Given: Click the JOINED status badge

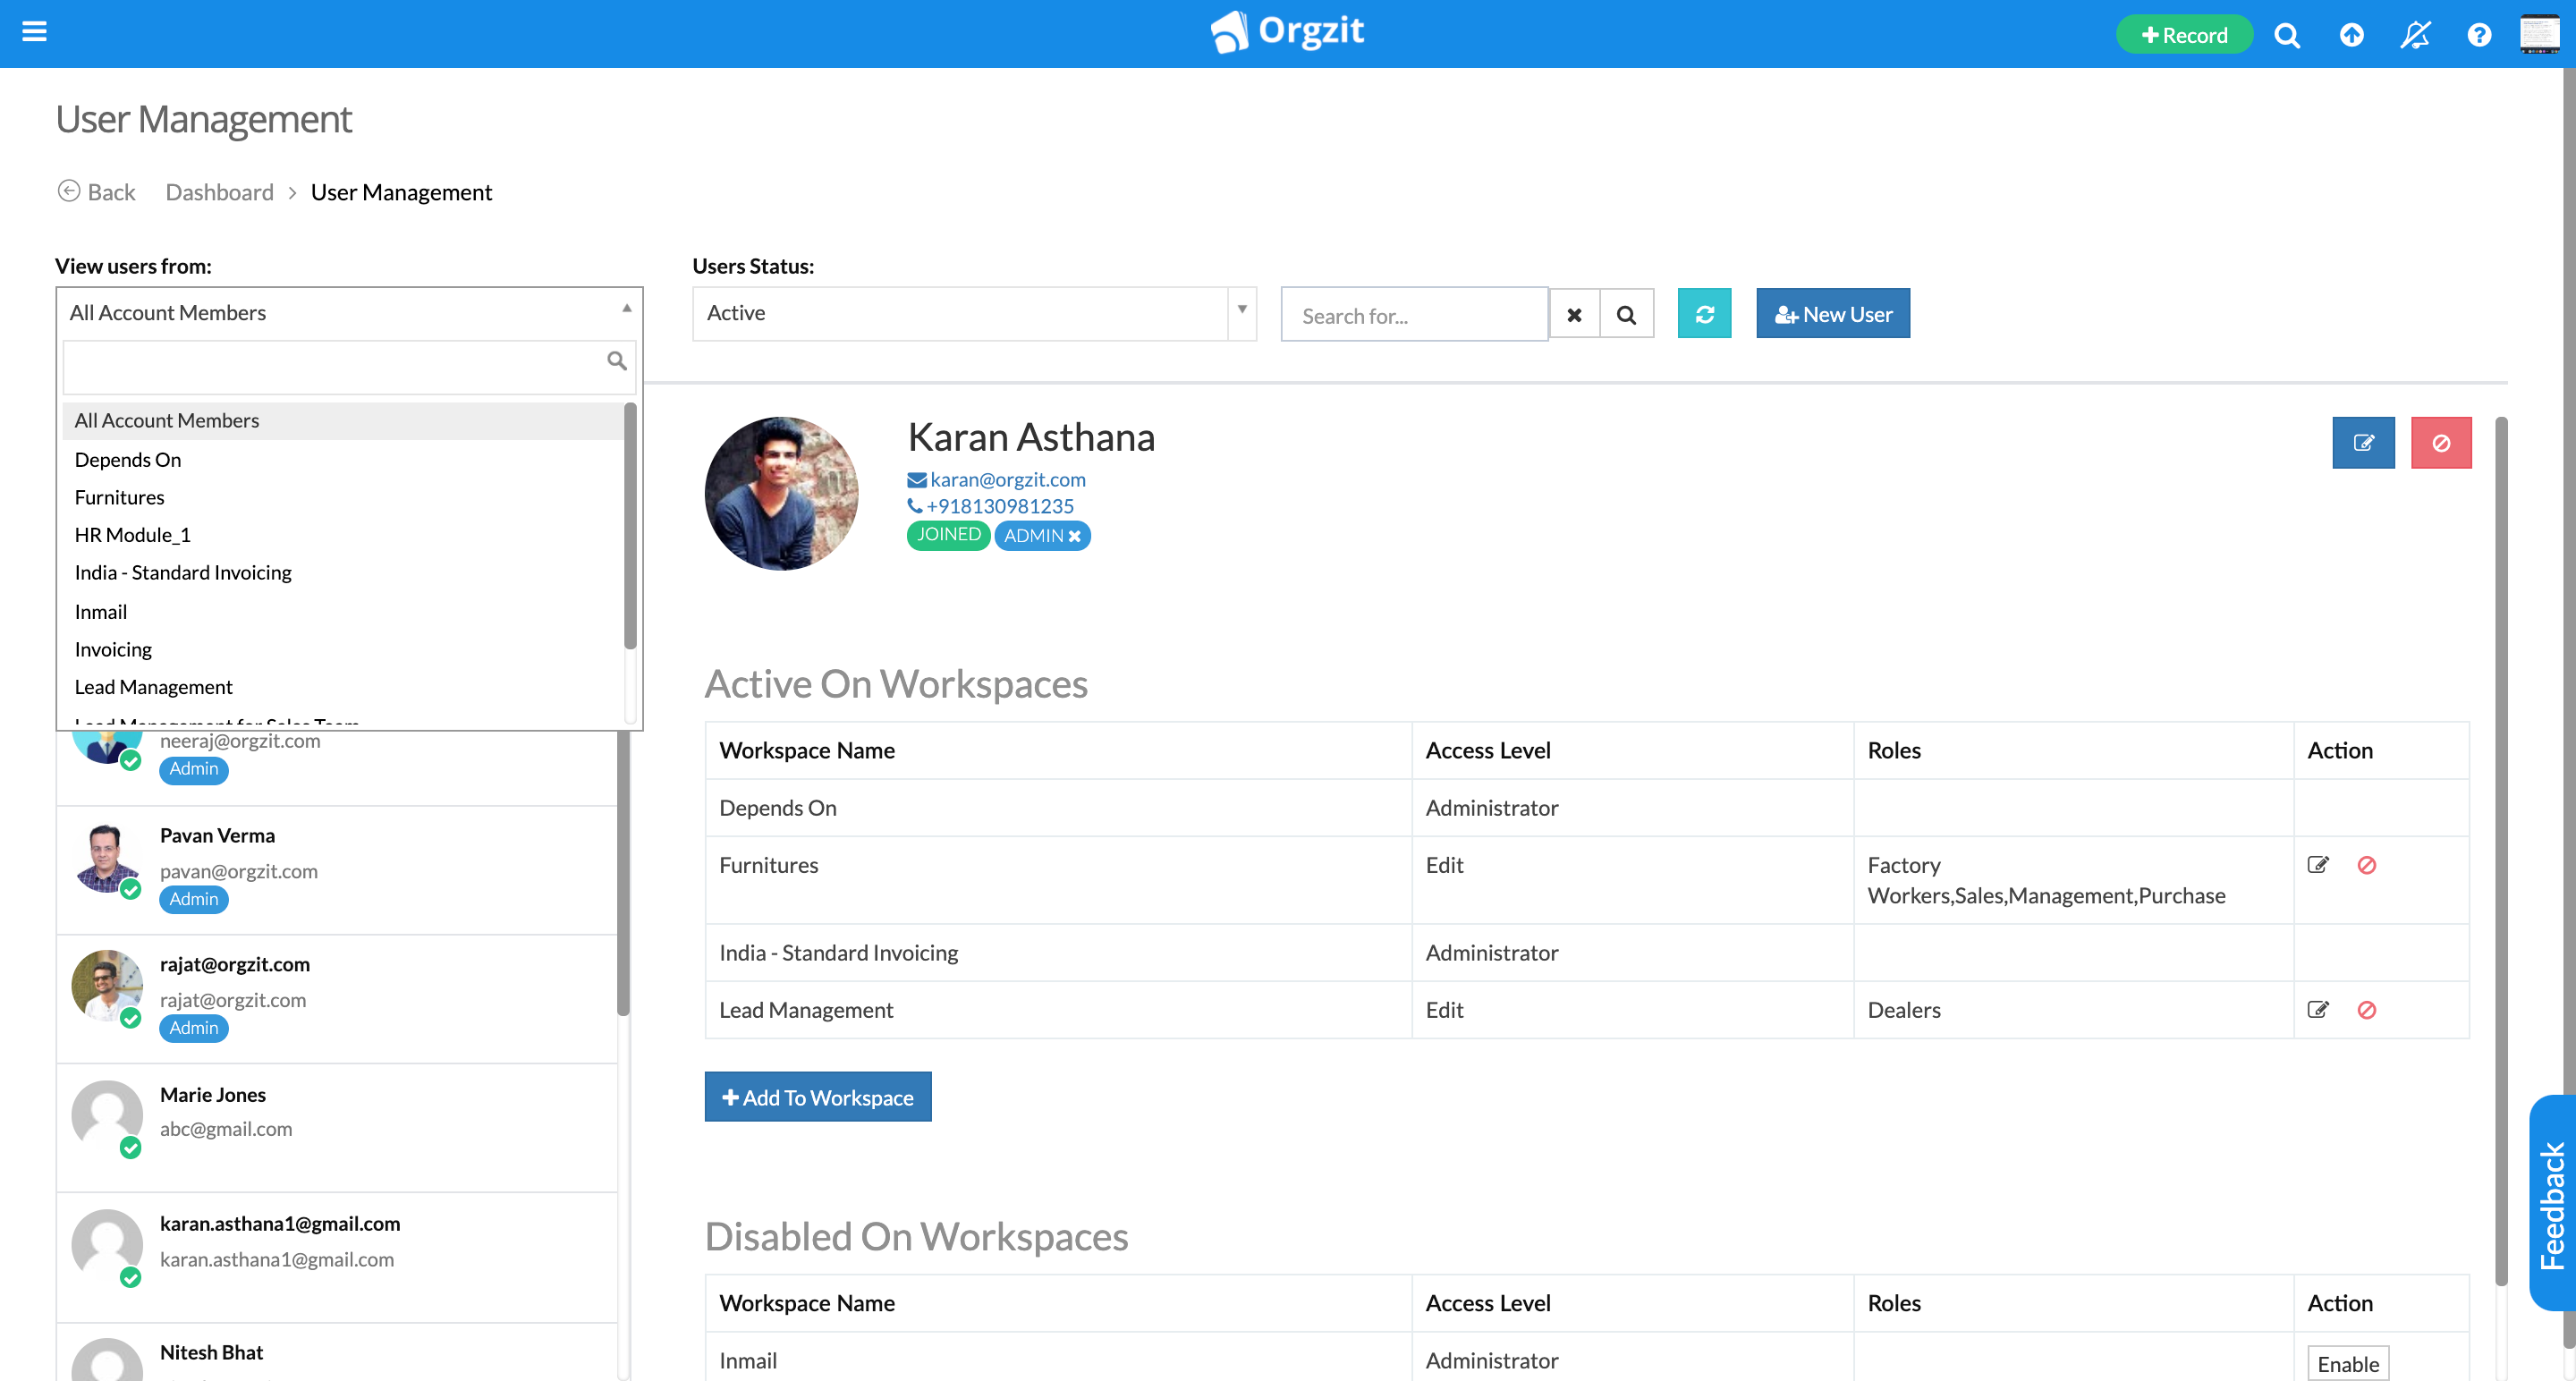Looking at the screenshot, I should point(948,535).
